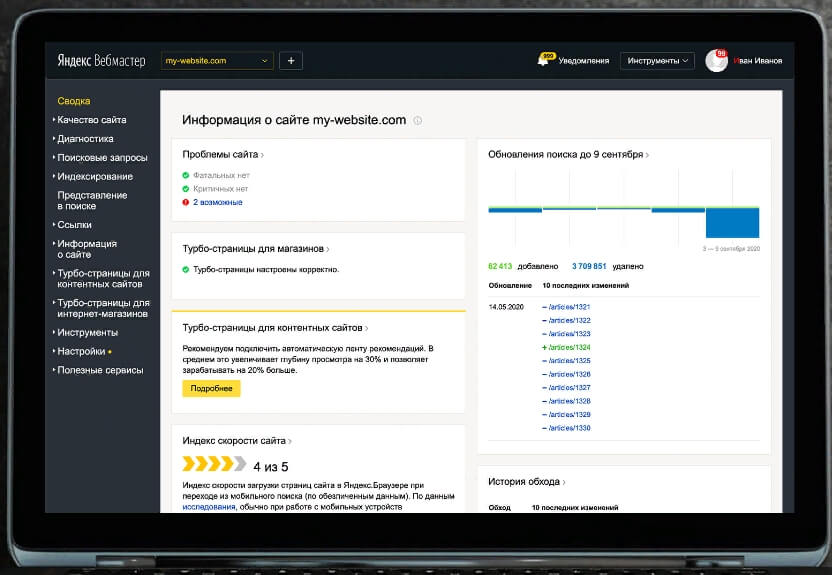The image size is (832, 575).
Task: Open the /articles/1326 link
Action: pos(569,374)
